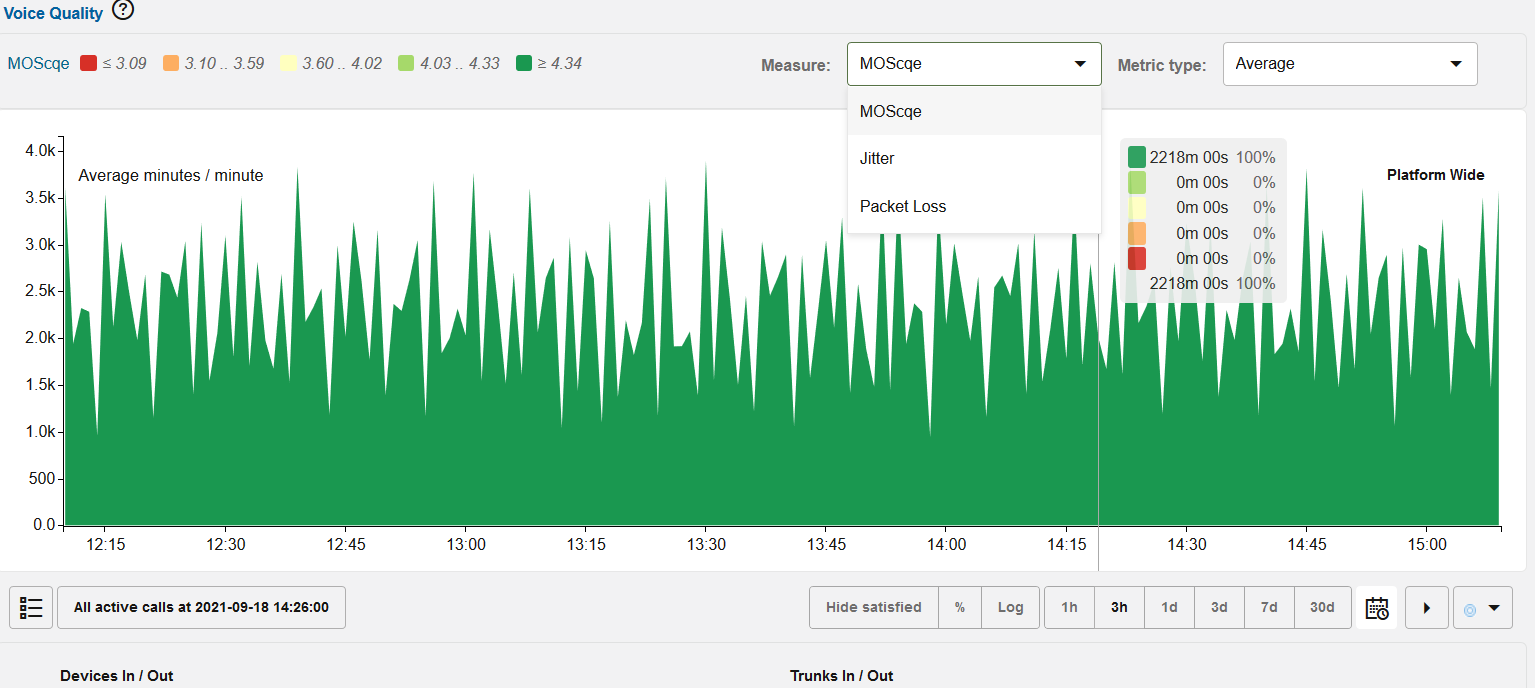Open the calendar date-time picker
The image size is (1535, 688).
(1377, 607)
